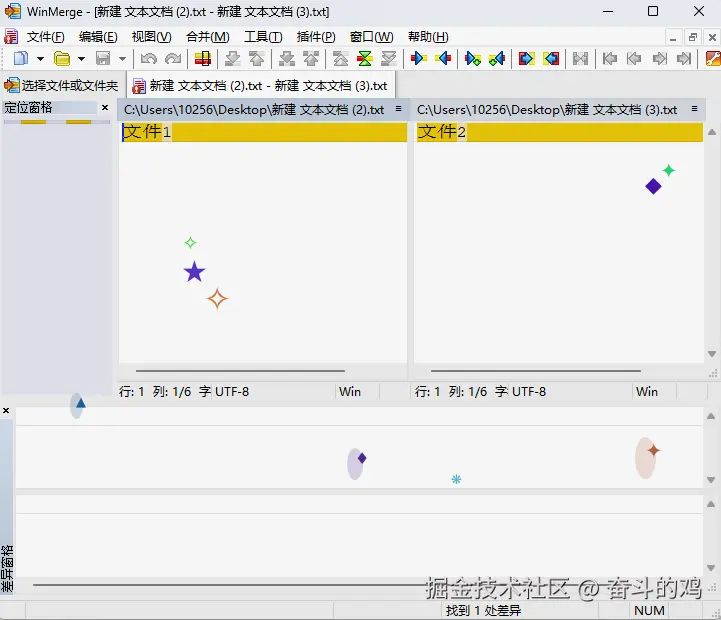The width and height of the screenshot is (721, 620).
Task: Go to the next file icon
Action: 659,58
